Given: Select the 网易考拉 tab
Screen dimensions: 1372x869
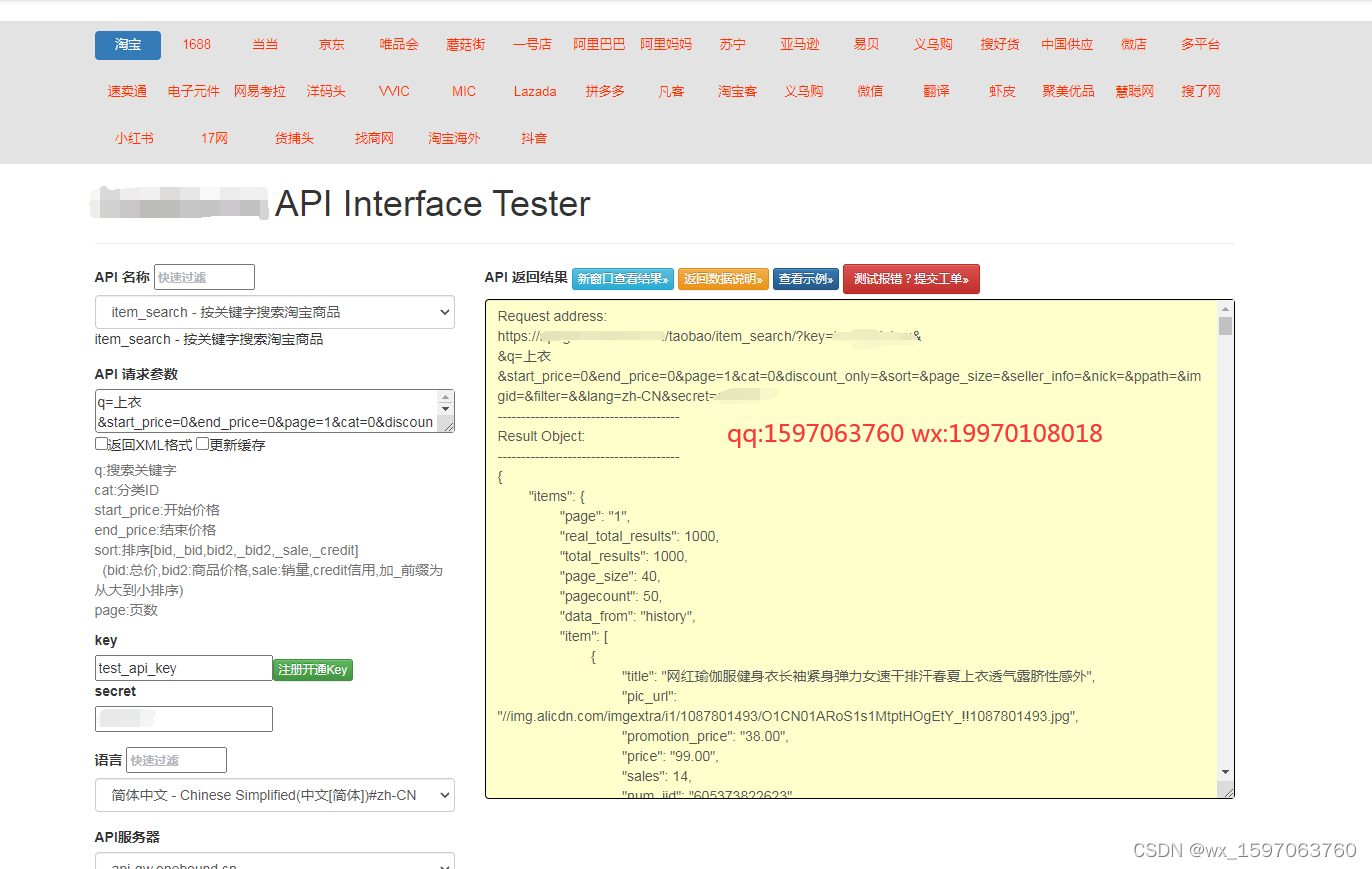Looking at the screenshot, I should (260, 92).
